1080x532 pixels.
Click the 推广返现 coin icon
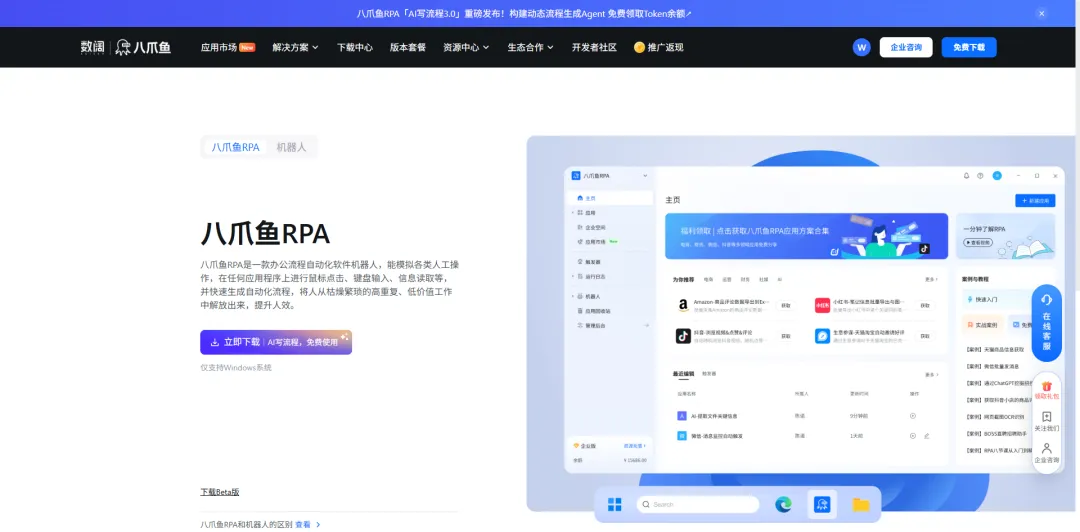click(639, 48)
